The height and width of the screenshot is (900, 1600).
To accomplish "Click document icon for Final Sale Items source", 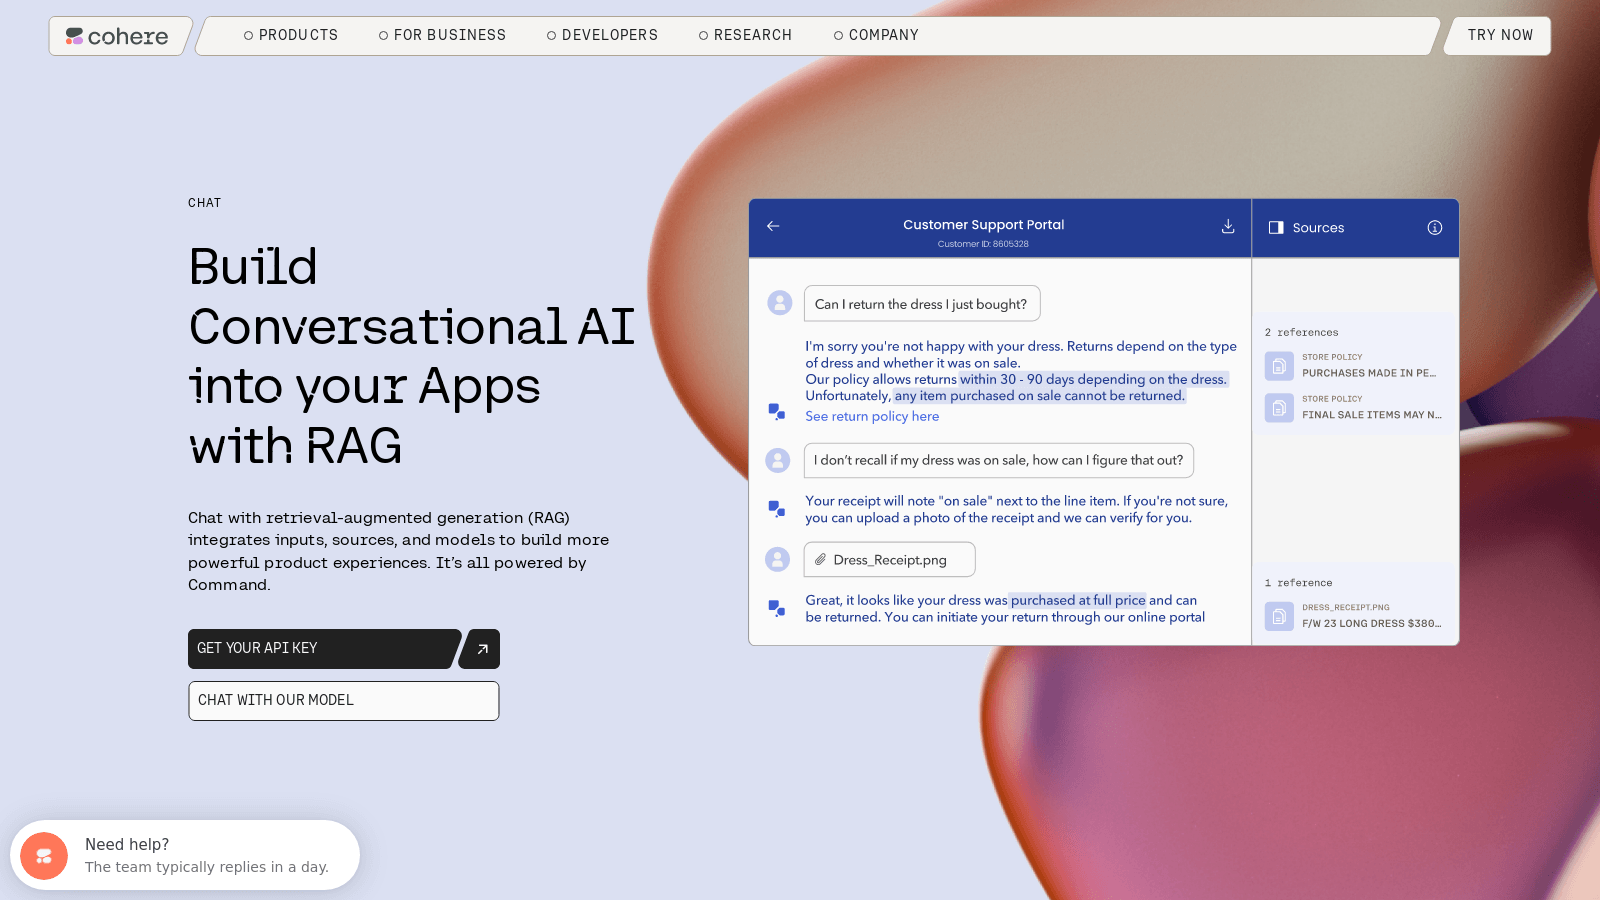I will [x=1279, y=408].
